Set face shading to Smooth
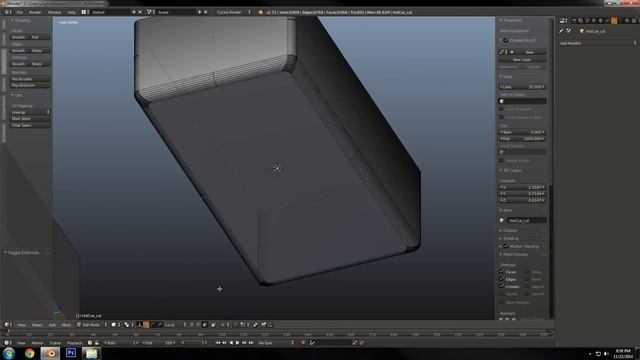Screen dimensions: 640x360 19,37
